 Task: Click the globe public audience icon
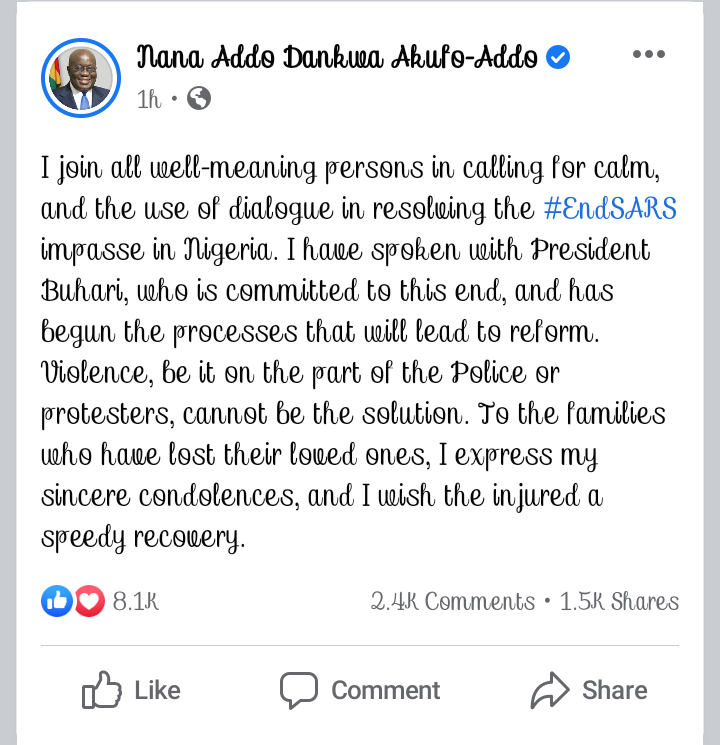pyautogui.click(x=199, y=99)
